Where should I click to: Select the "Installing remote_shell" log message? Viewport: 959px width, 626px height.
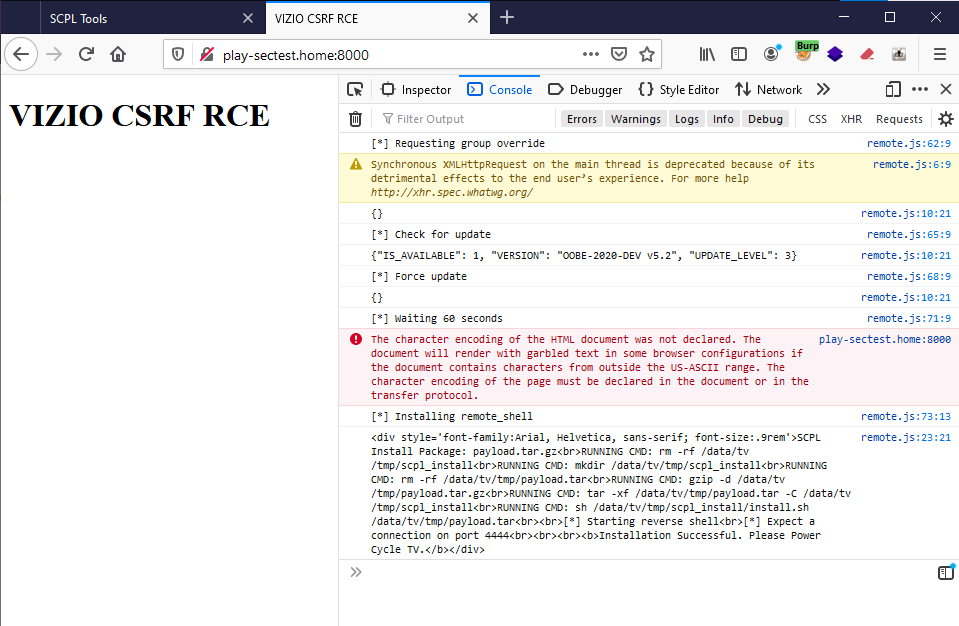click(452, 416)
